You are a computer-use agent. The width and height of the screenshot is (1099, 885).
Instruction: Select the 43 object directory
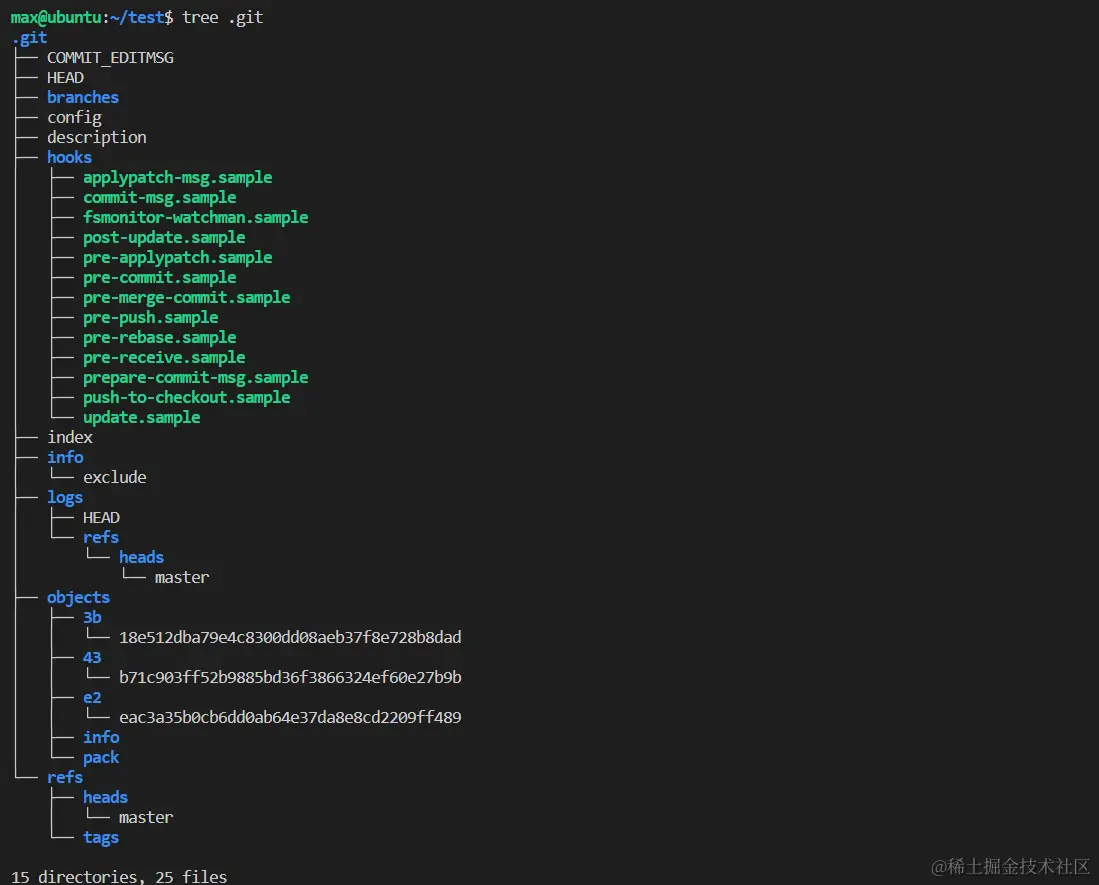(92, 657)
